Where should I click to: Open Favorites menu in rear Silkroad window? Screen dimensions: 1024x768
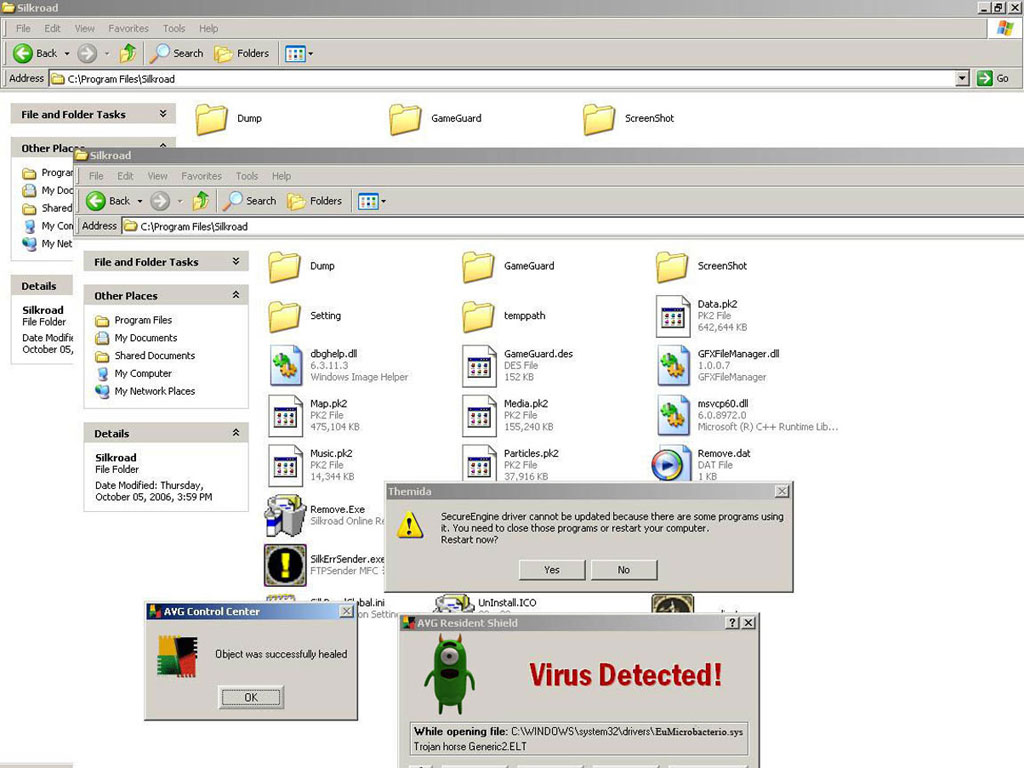129,29
